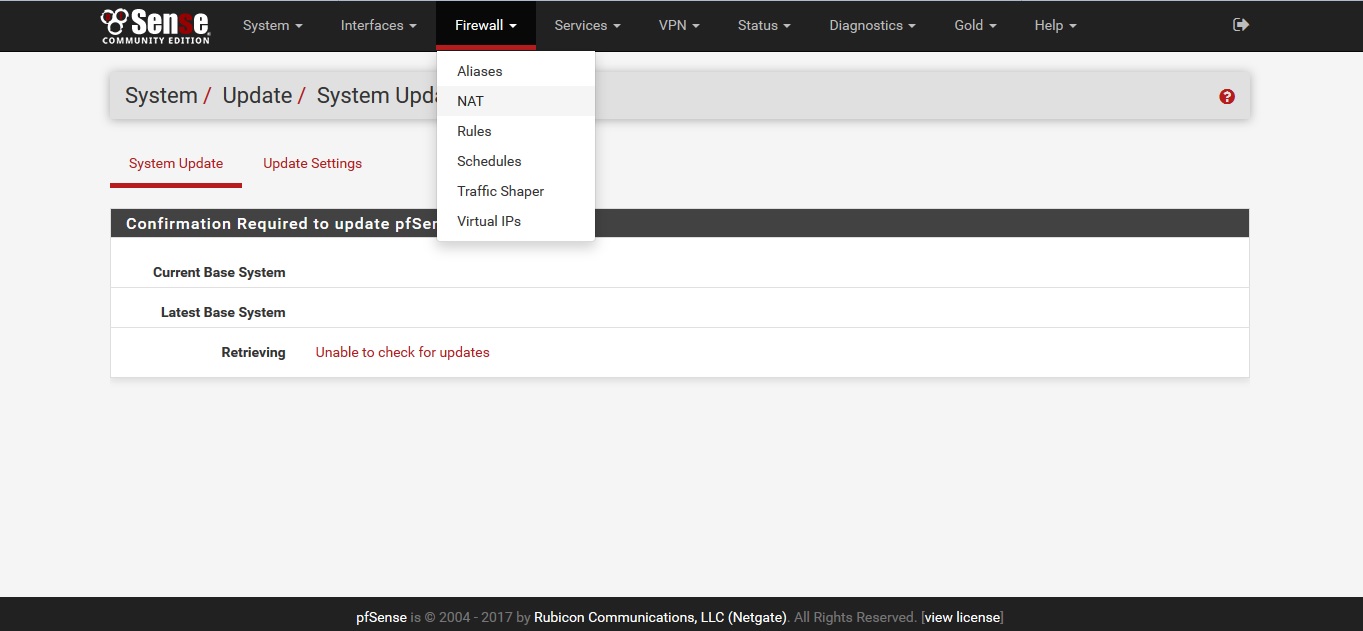Open Rubicon Communications, LLC (Netgate) footer link
The width and height of the screenshot is (1363, 631).
pyautogui.click(x=660, y=617)
